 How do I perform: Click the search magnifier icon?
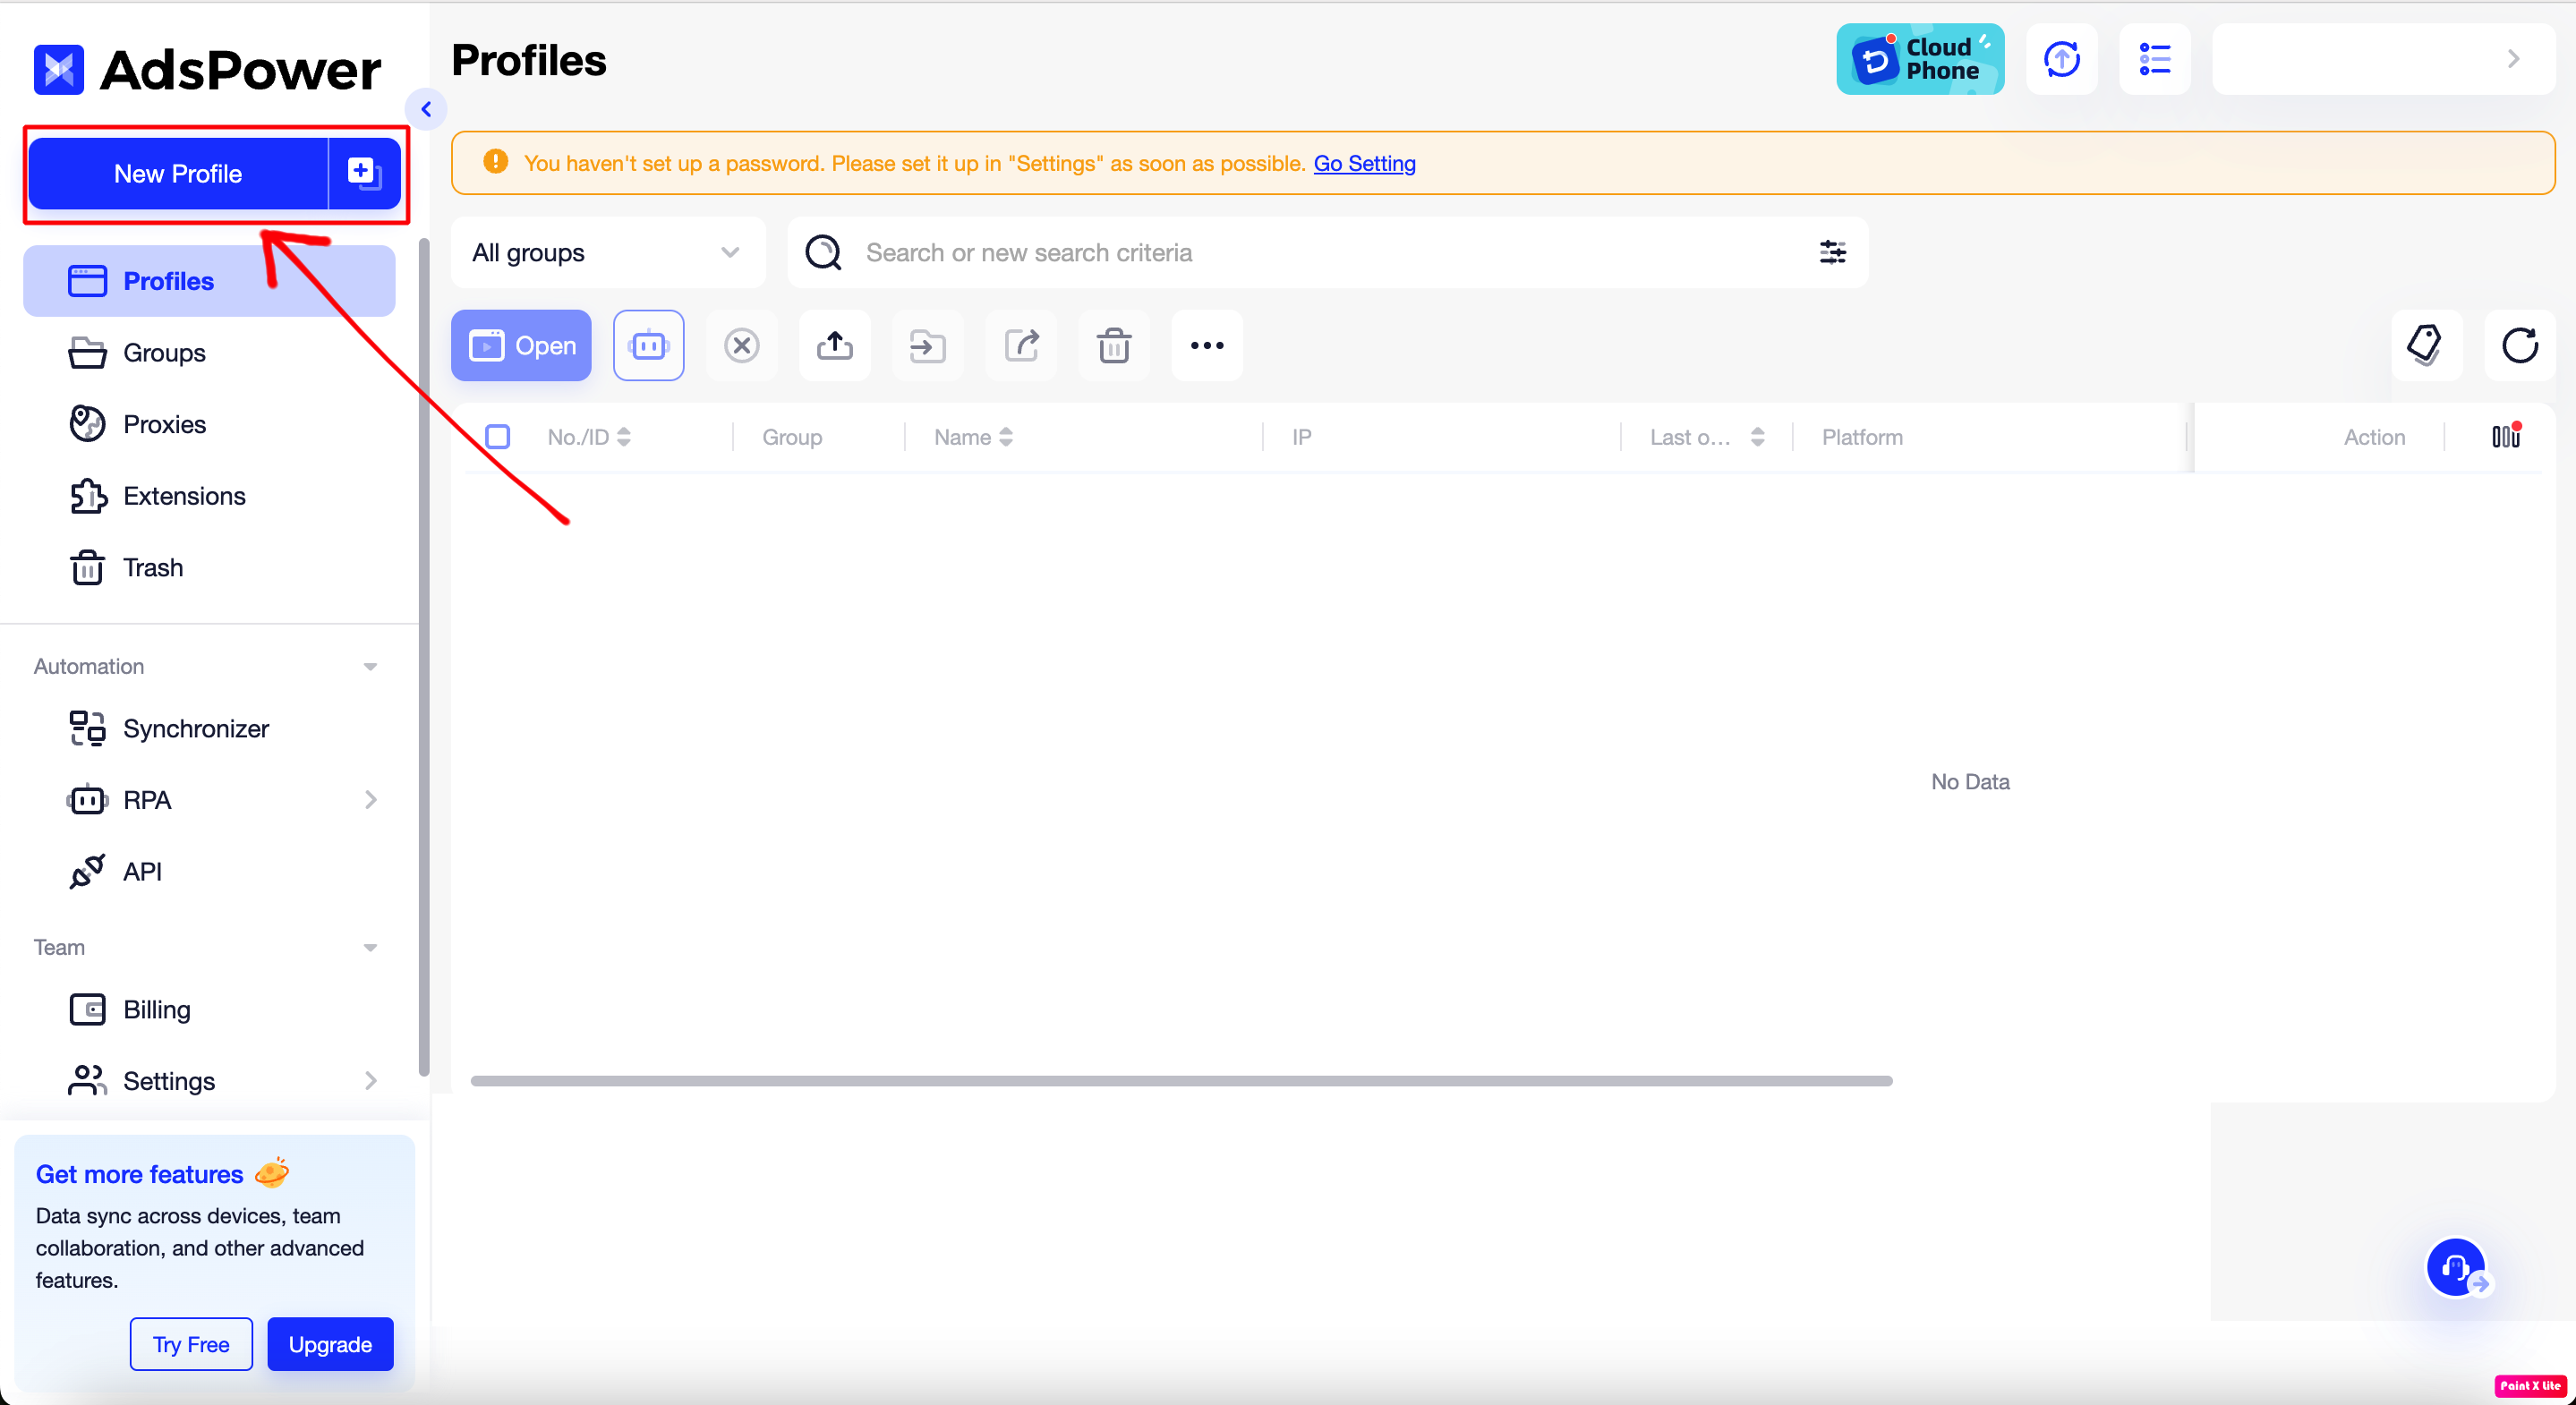click(x=823, y=253)
